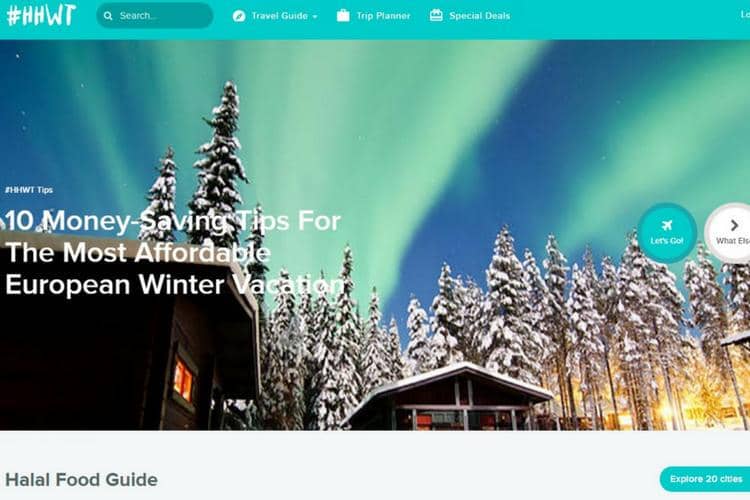Click the Explore 20 cities button
Screen dimensions: 750x500
pyautogui.click(x=705, y=479)
